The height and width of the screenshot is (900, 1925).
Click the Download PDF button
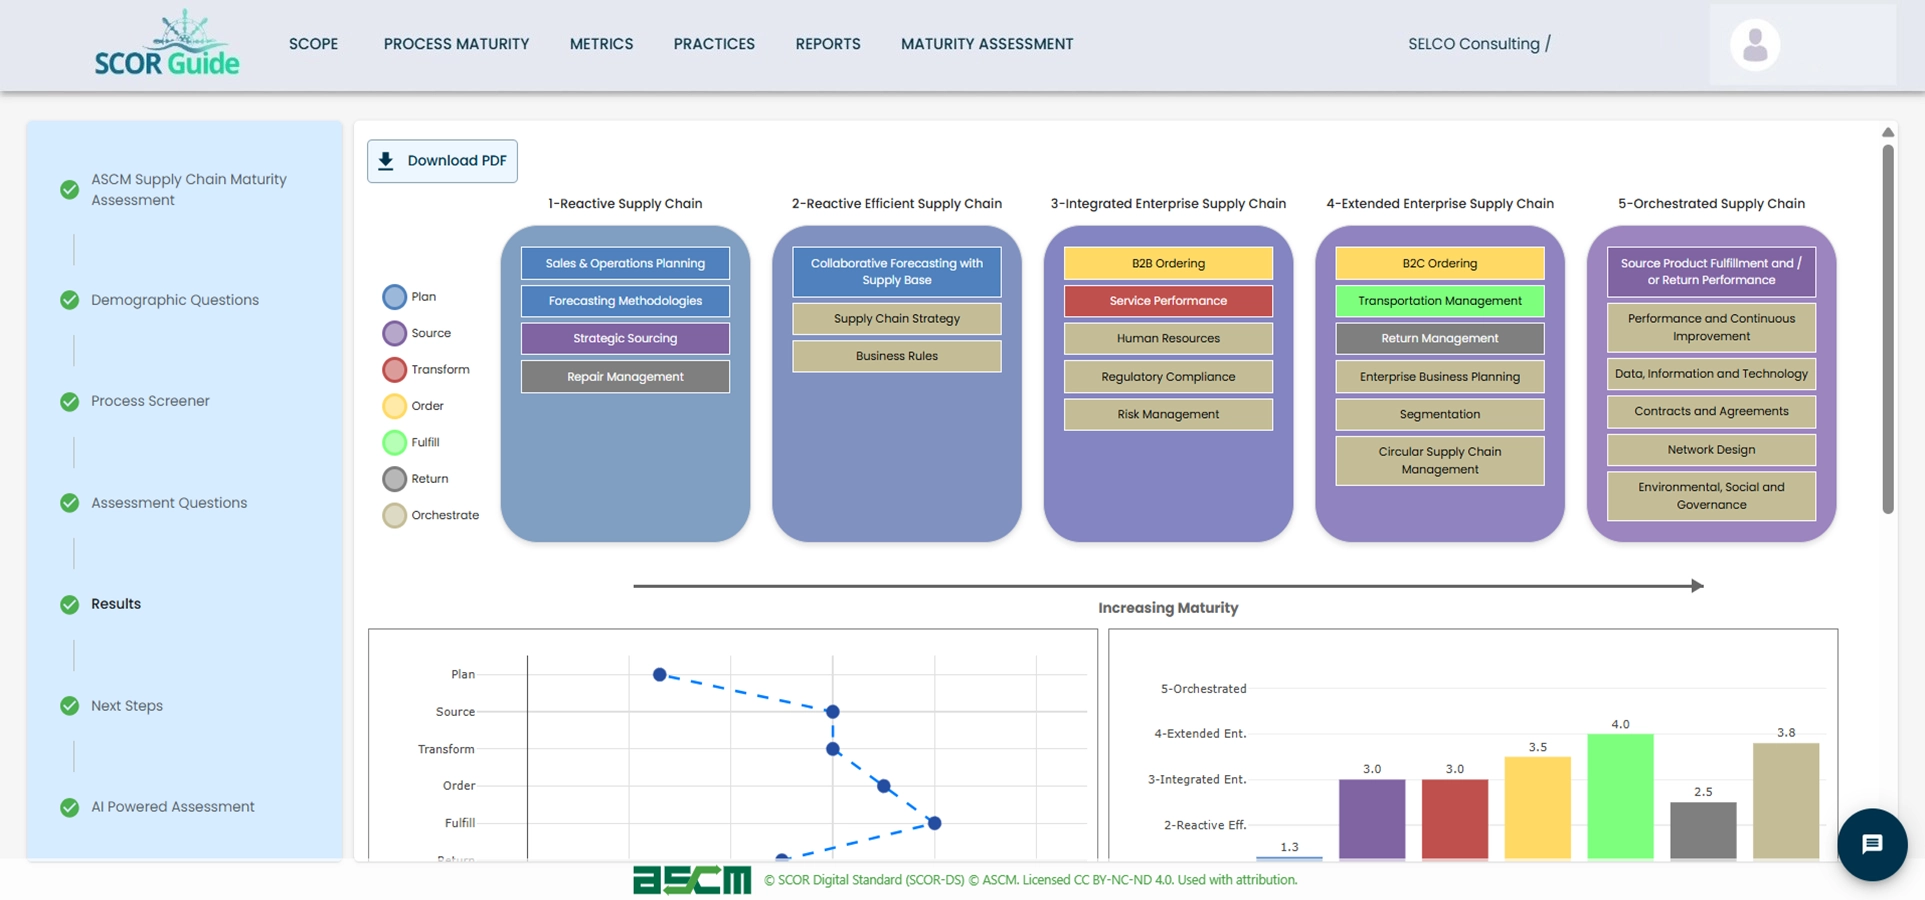pyautogui.click(x=442, y=160)
